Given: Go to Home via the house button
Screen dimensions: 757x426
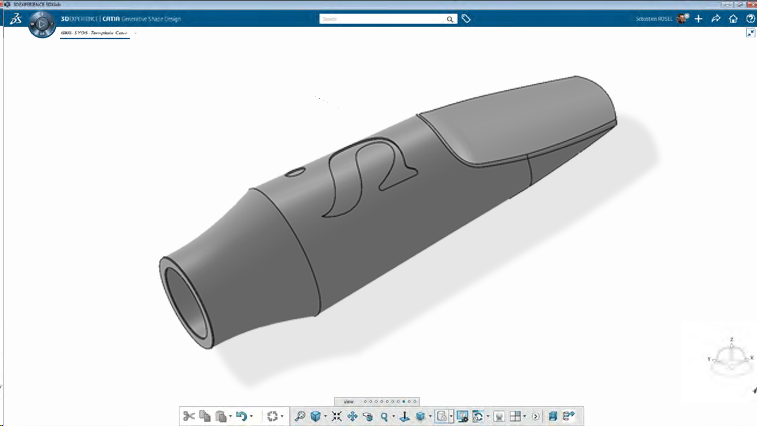Looking at the screenshot, I should [x=733, y=19].
